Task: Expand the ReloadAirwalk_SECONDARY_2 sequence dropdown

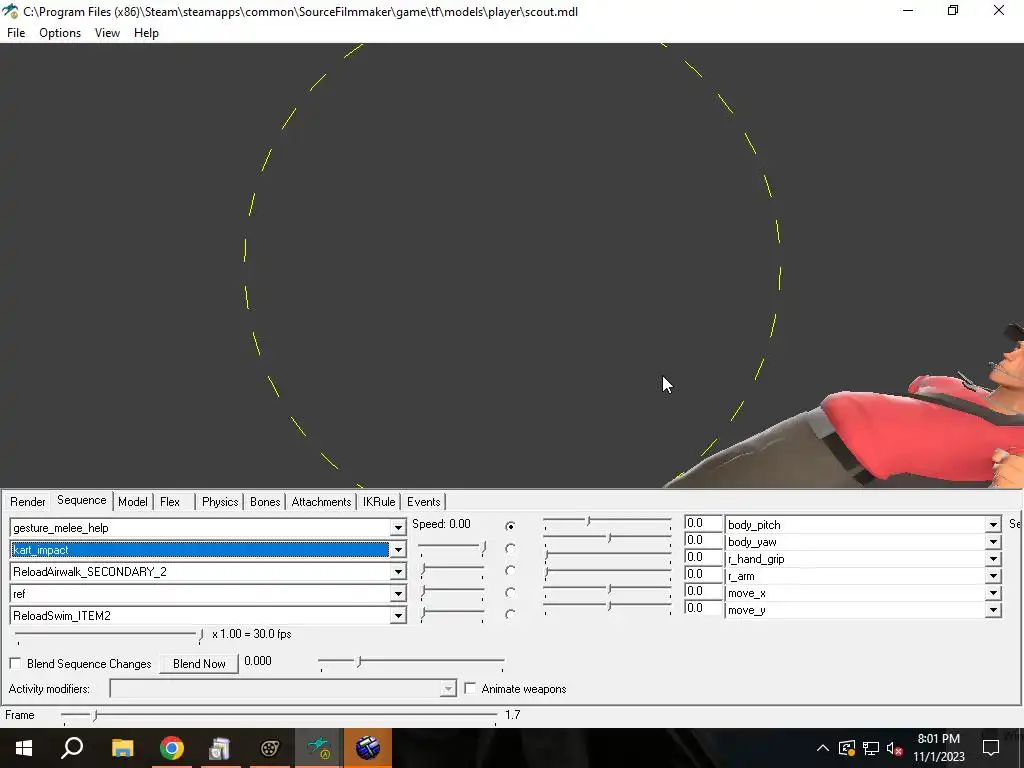Action: [398, 572]
